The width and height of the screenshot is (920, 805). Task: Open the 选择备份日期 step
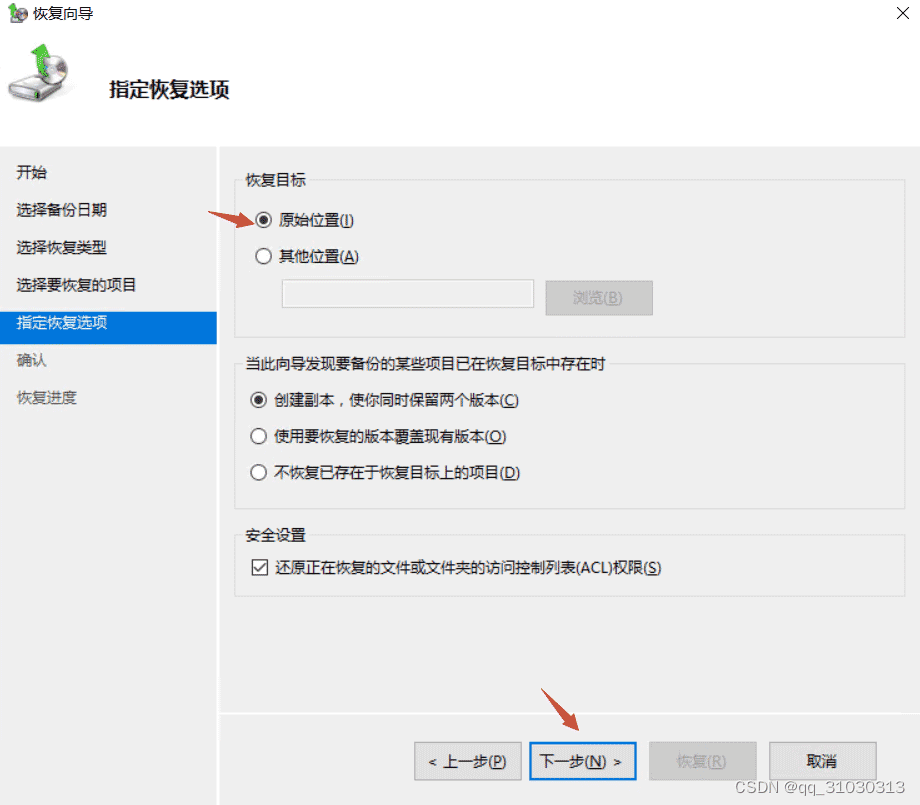62,210
